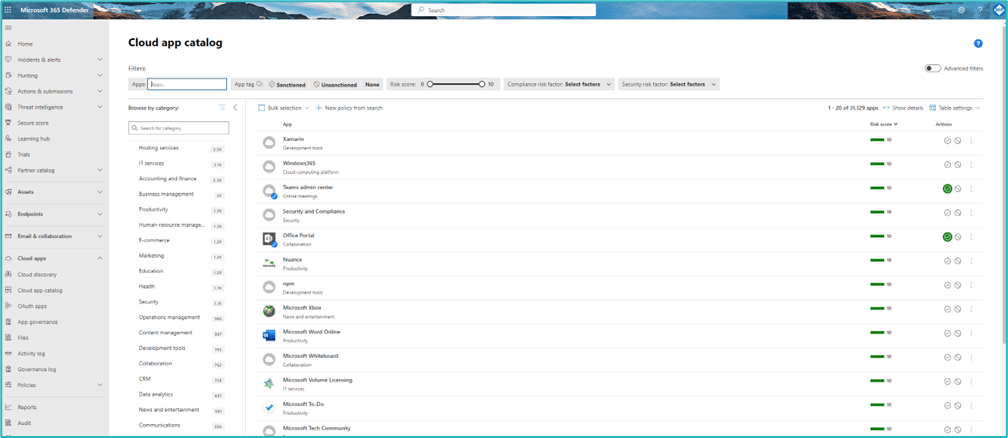
Task: Open settings gear in the top bar
Action: [x=961, y=10]
